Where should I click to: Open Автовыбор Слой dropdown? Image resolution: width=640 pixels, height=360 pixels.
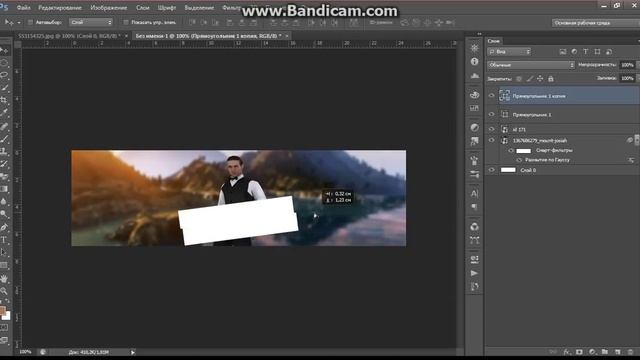91,22
